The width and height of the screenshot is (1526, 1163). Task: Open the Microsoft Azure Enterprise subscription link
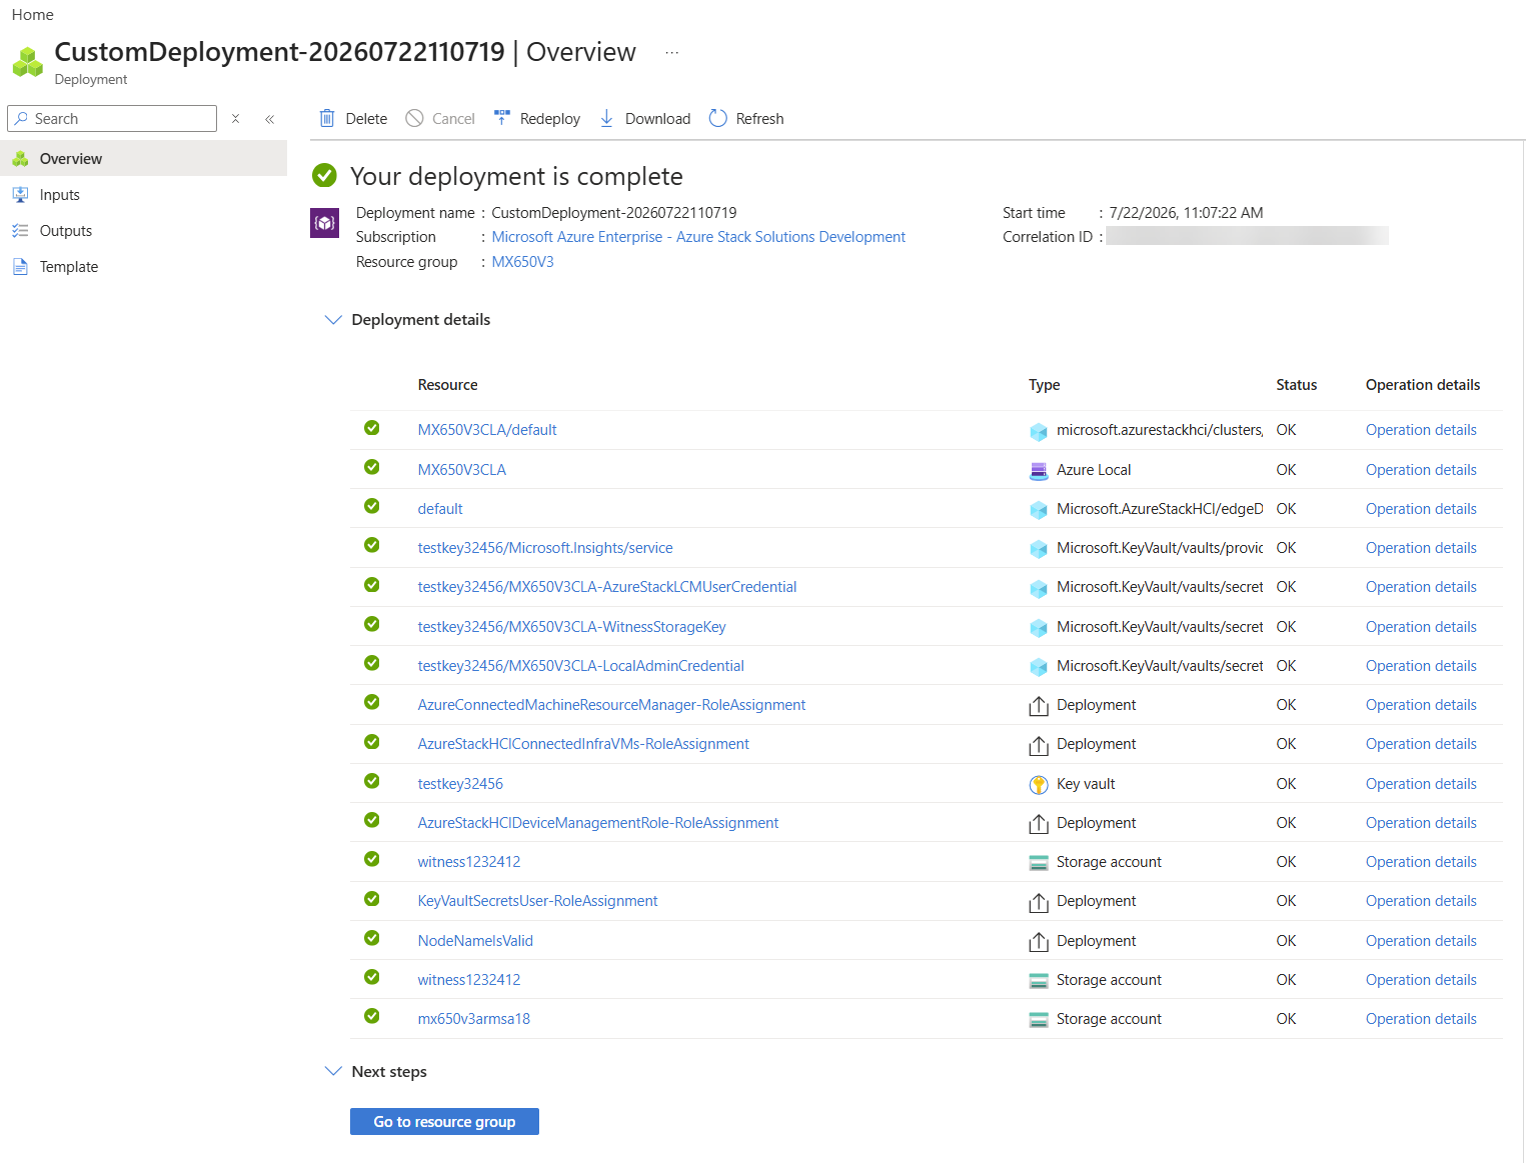(x=698, y=237)
